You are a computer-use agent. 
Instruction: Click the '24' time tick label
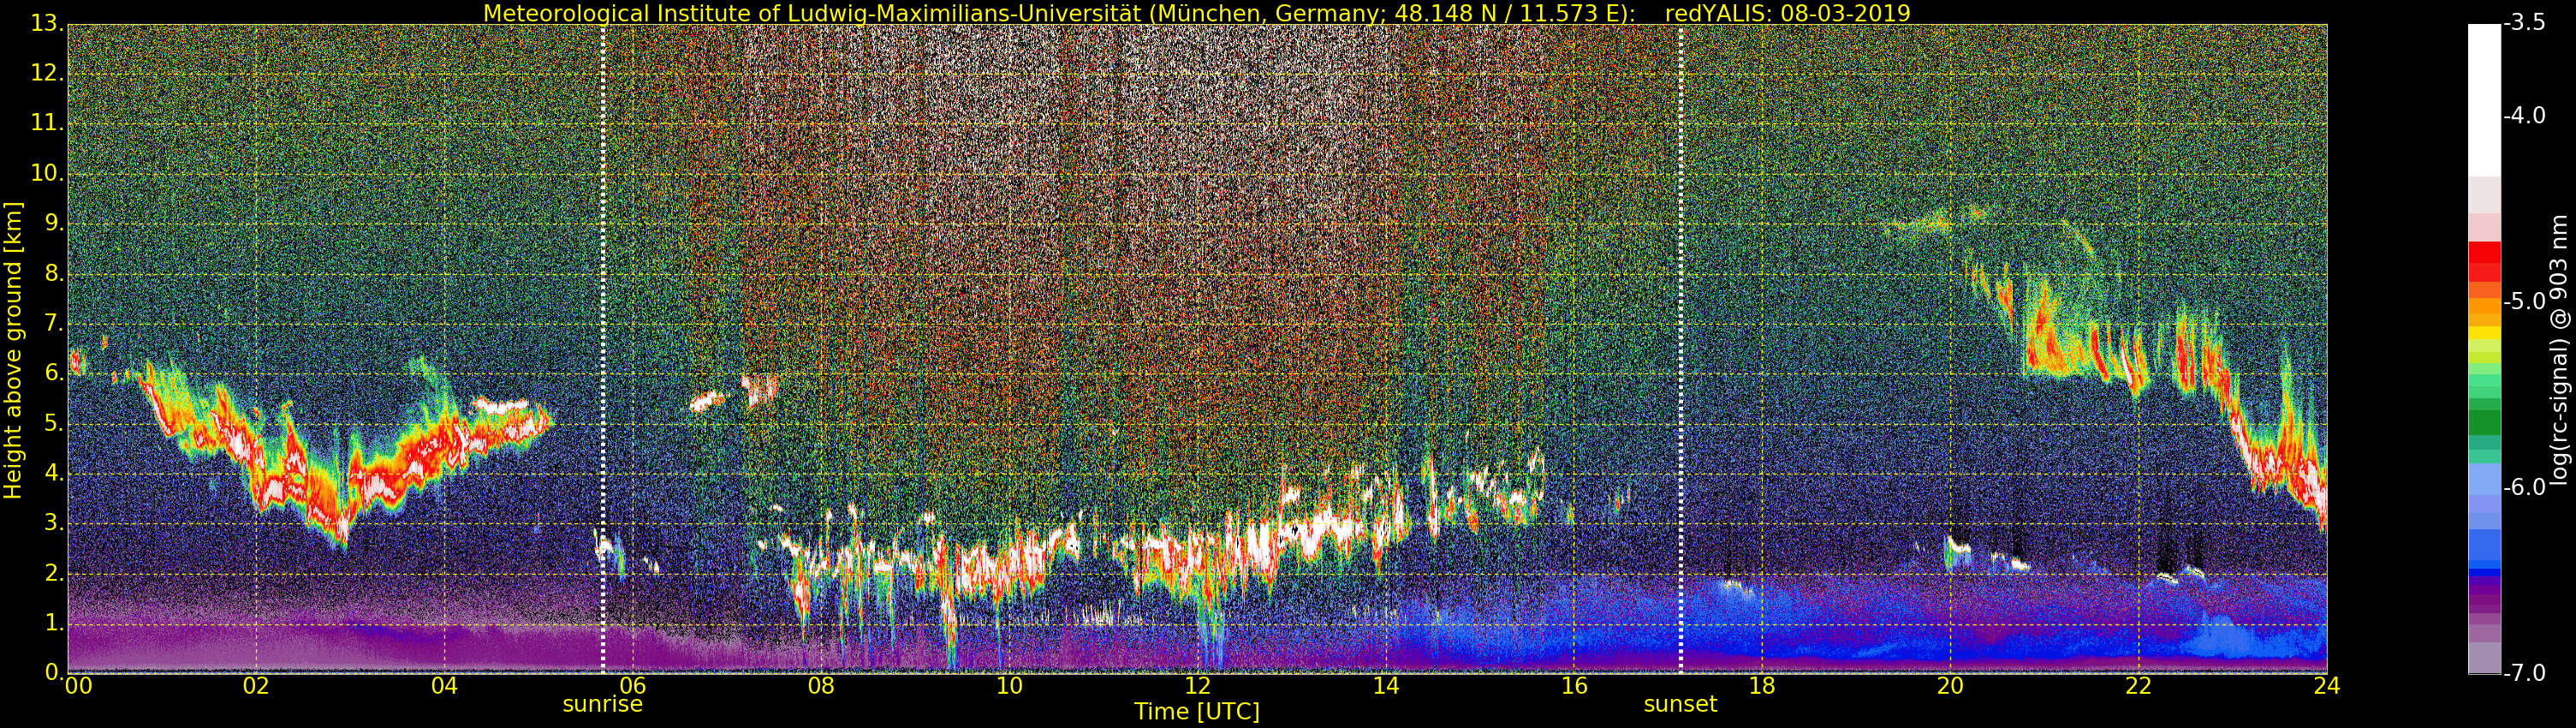coord(2326,685)
